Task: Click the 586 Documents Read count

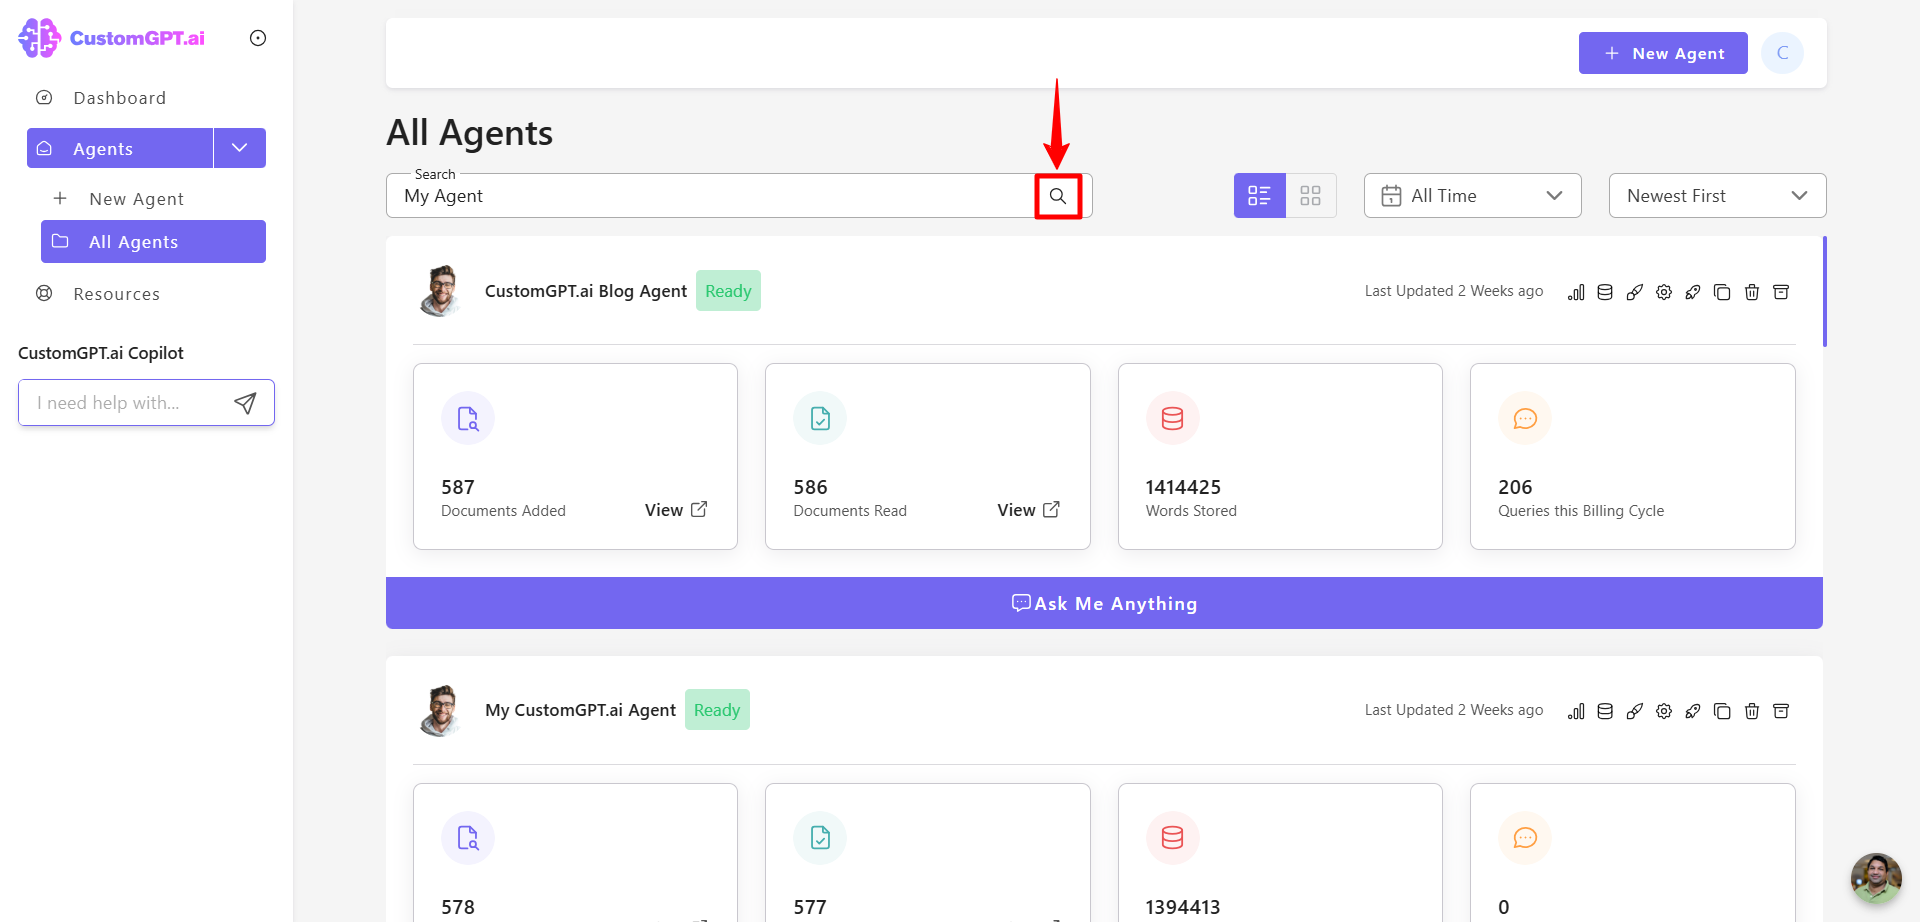Action: click(x=810, y=487)
